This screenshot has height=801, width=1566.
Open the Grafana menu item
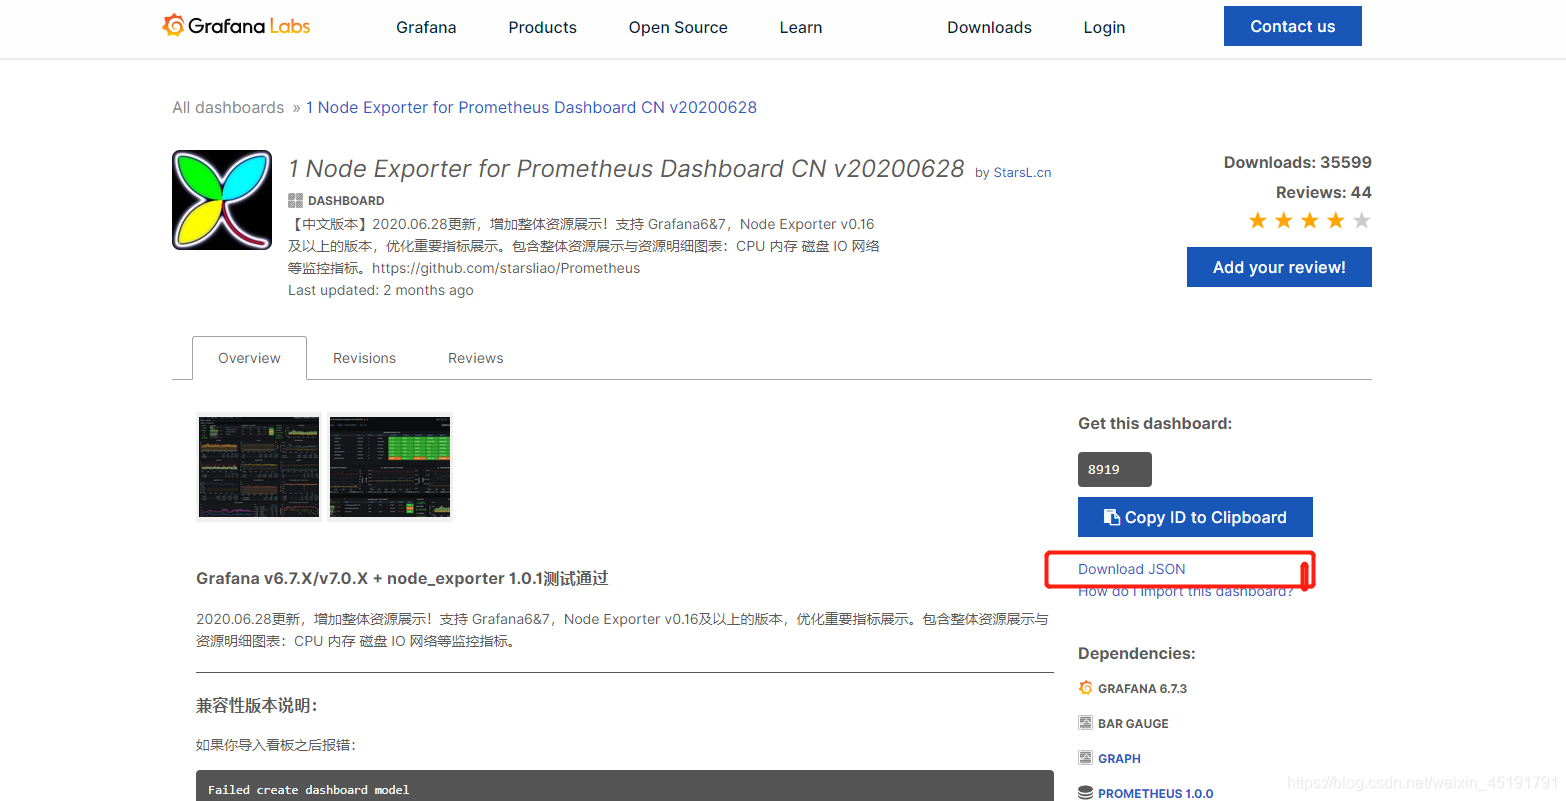pyautogui.click(x=426, y=27)
